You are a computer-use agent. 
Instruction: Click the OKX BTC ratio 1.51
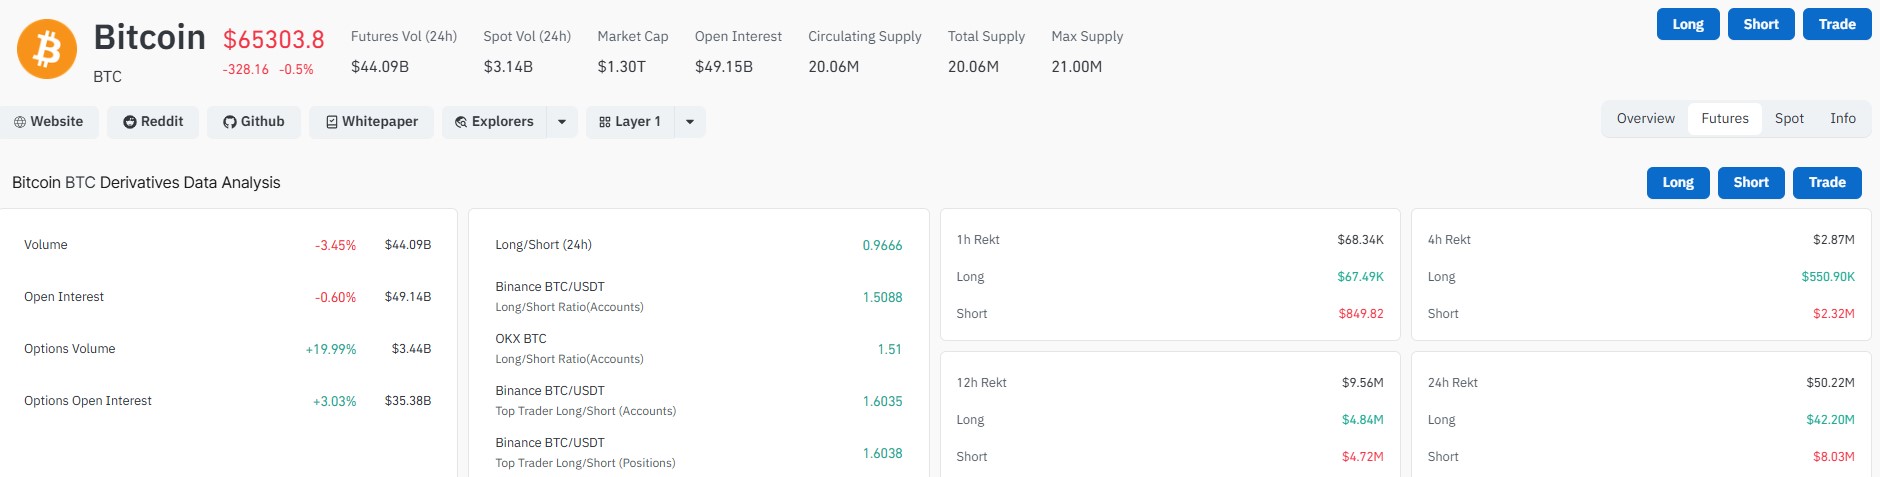point(889,349)
